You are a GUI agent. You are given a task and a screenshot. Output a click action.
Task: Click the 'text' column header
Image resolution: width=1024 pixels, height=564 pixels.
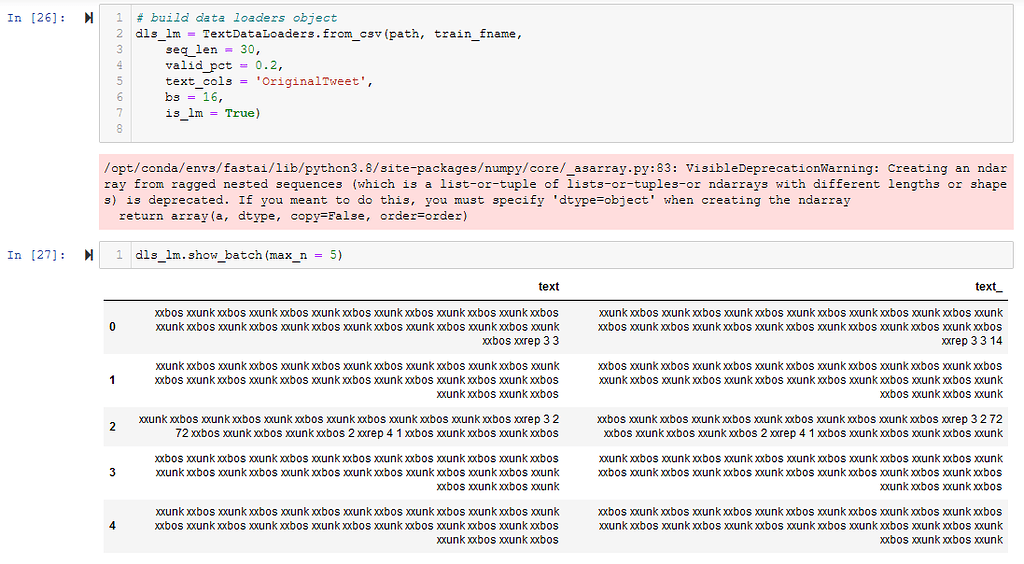548,287
